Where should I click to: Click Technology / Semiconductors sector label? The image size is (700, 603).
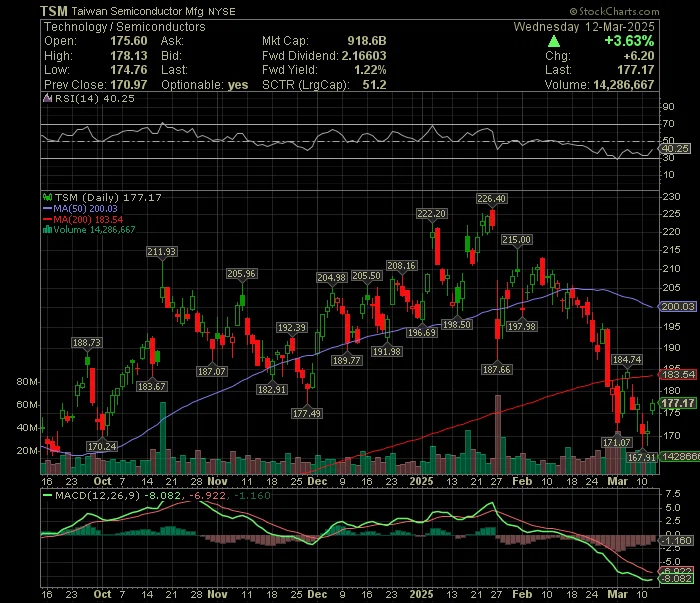(125, 27)
